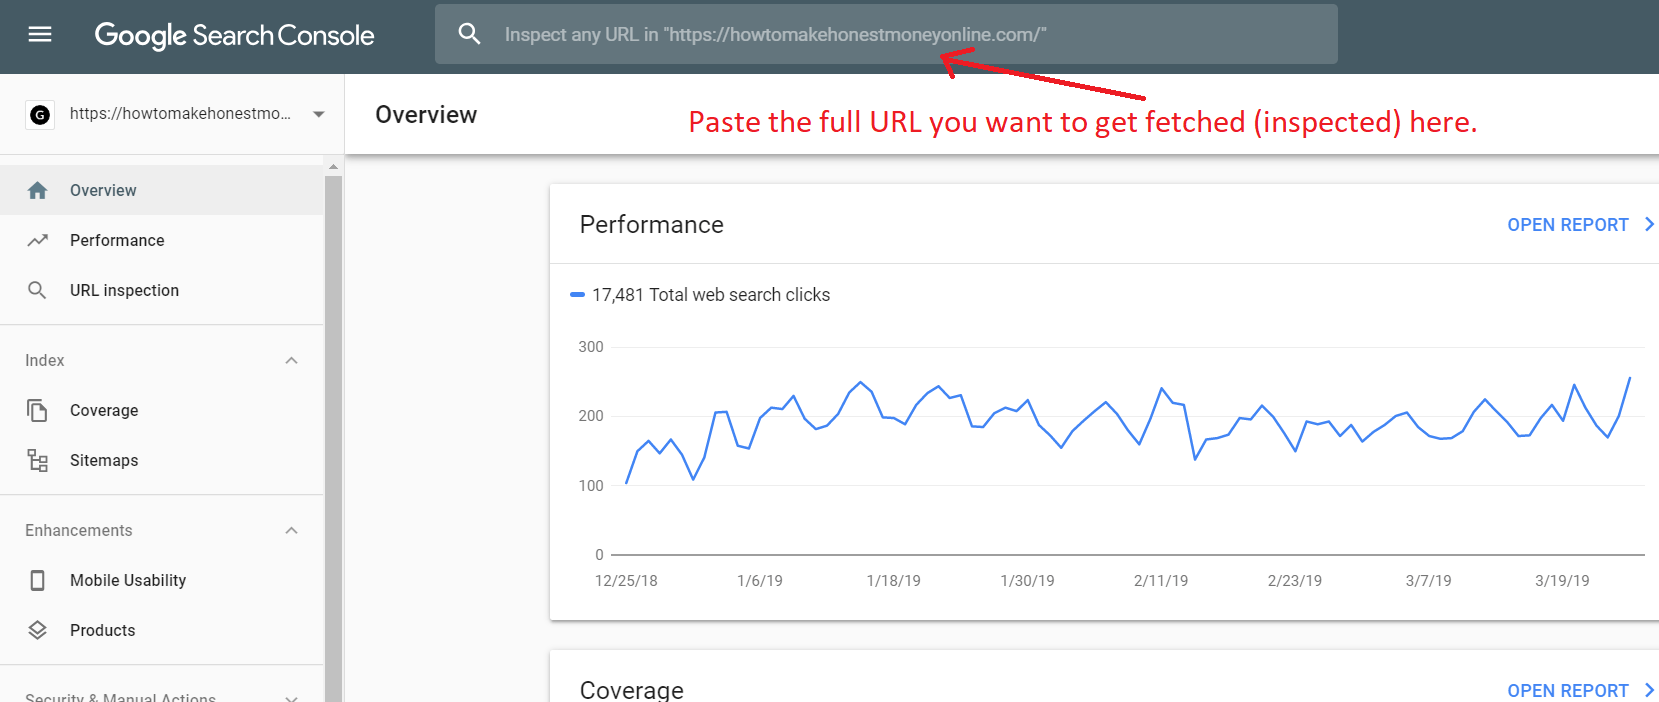Select the Overview menu item
Screen dimensions: 1659x702
click(x=162, y=190)
